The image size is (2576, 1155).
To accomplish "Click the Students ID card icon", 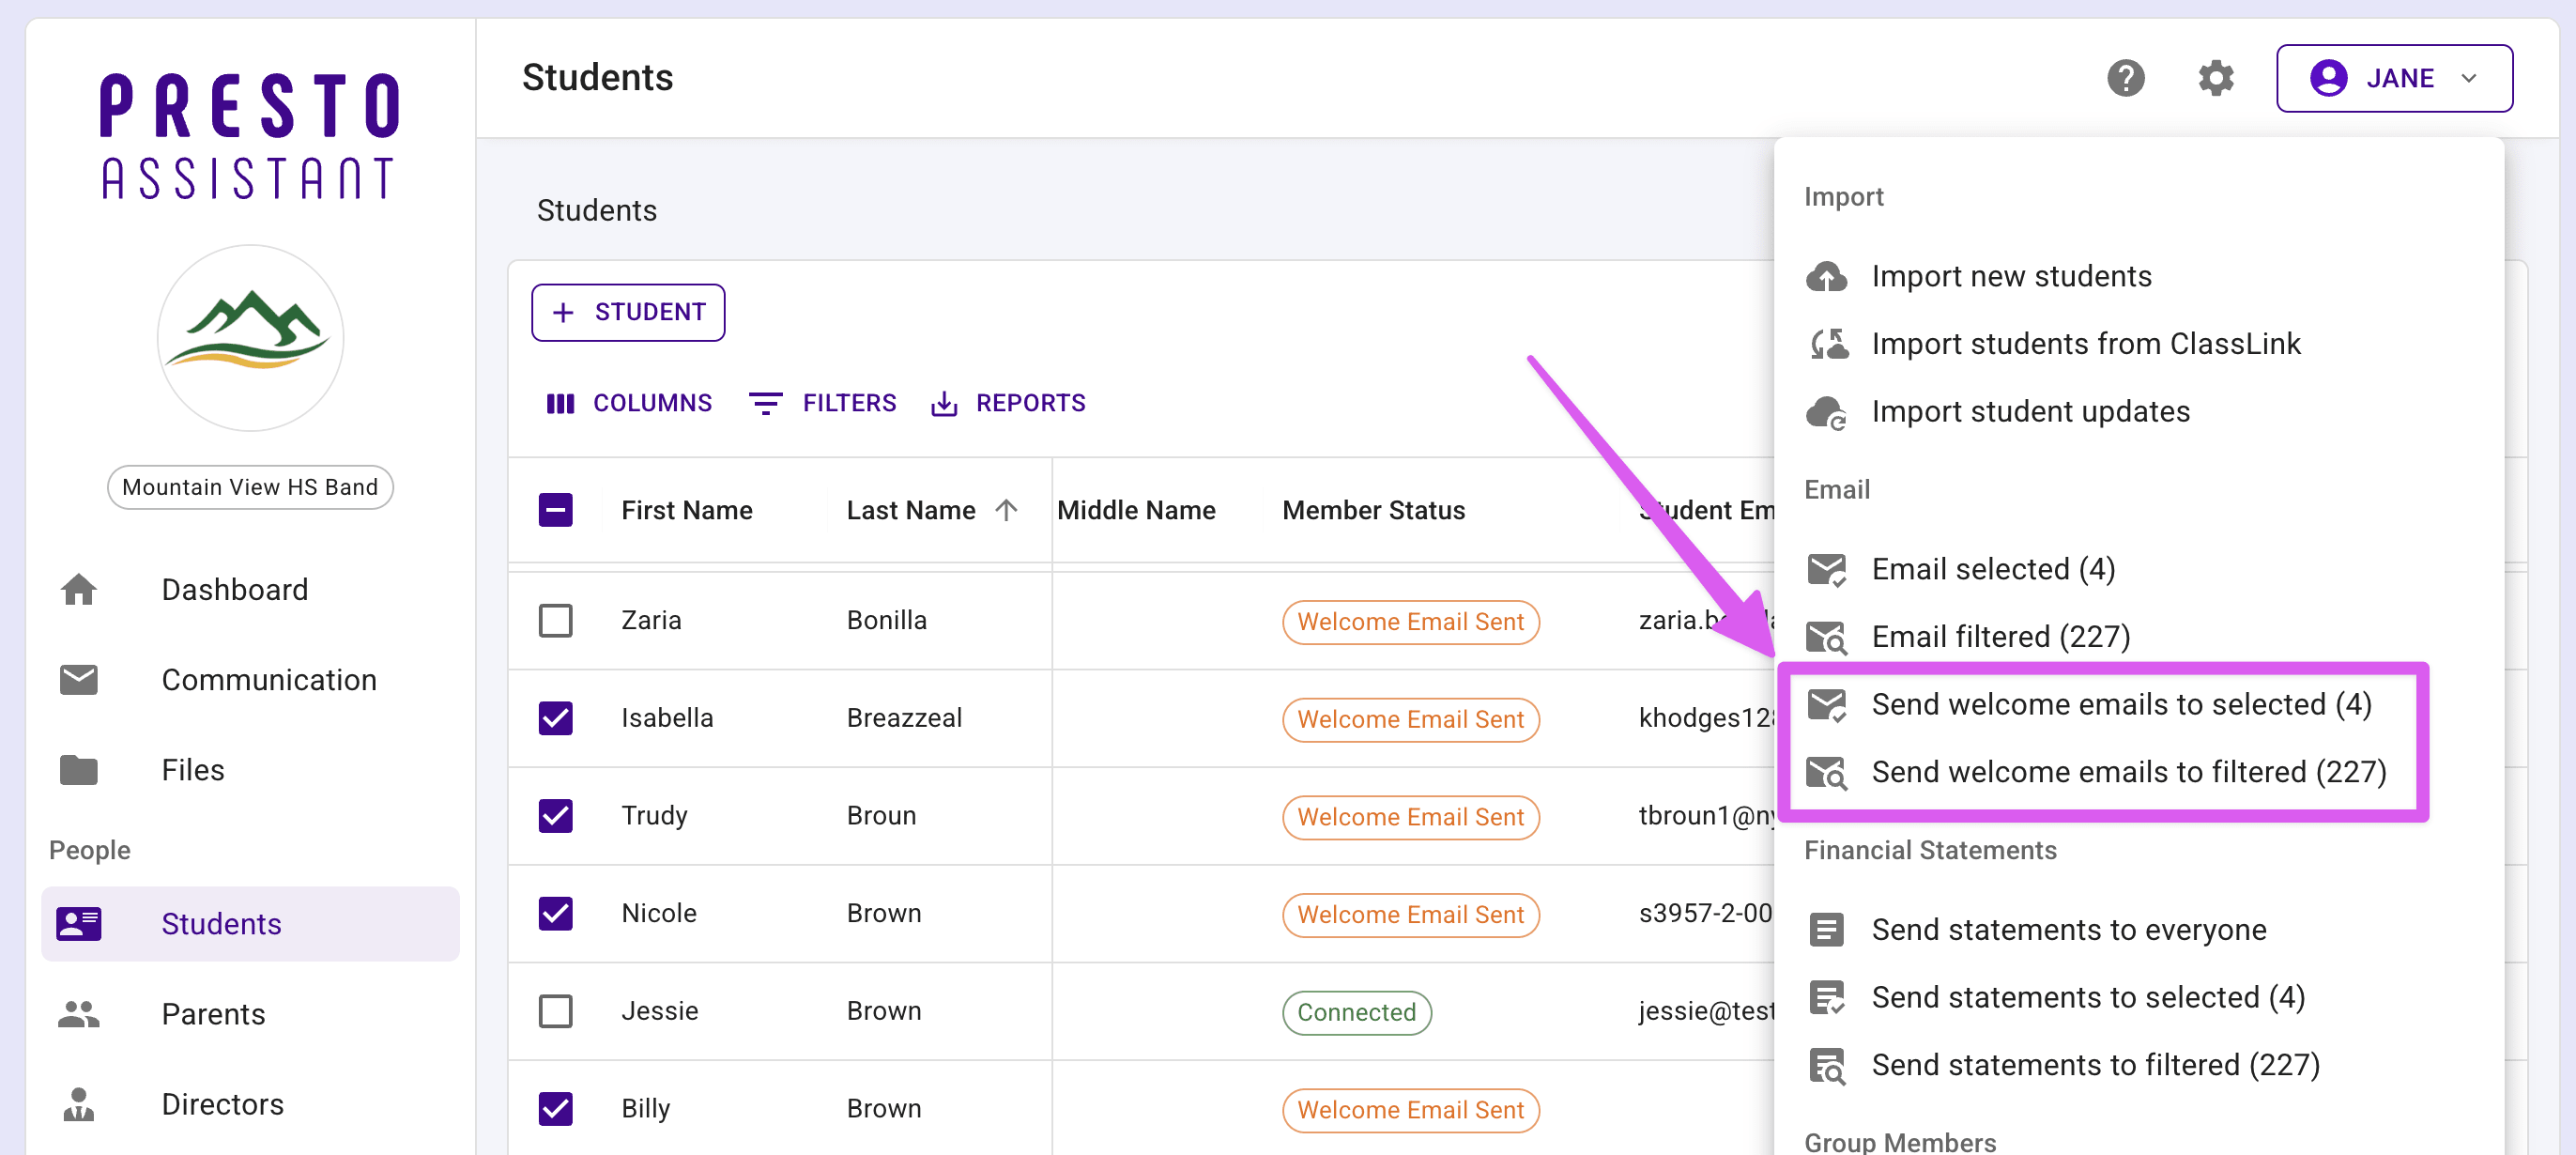I will [78, 924].
